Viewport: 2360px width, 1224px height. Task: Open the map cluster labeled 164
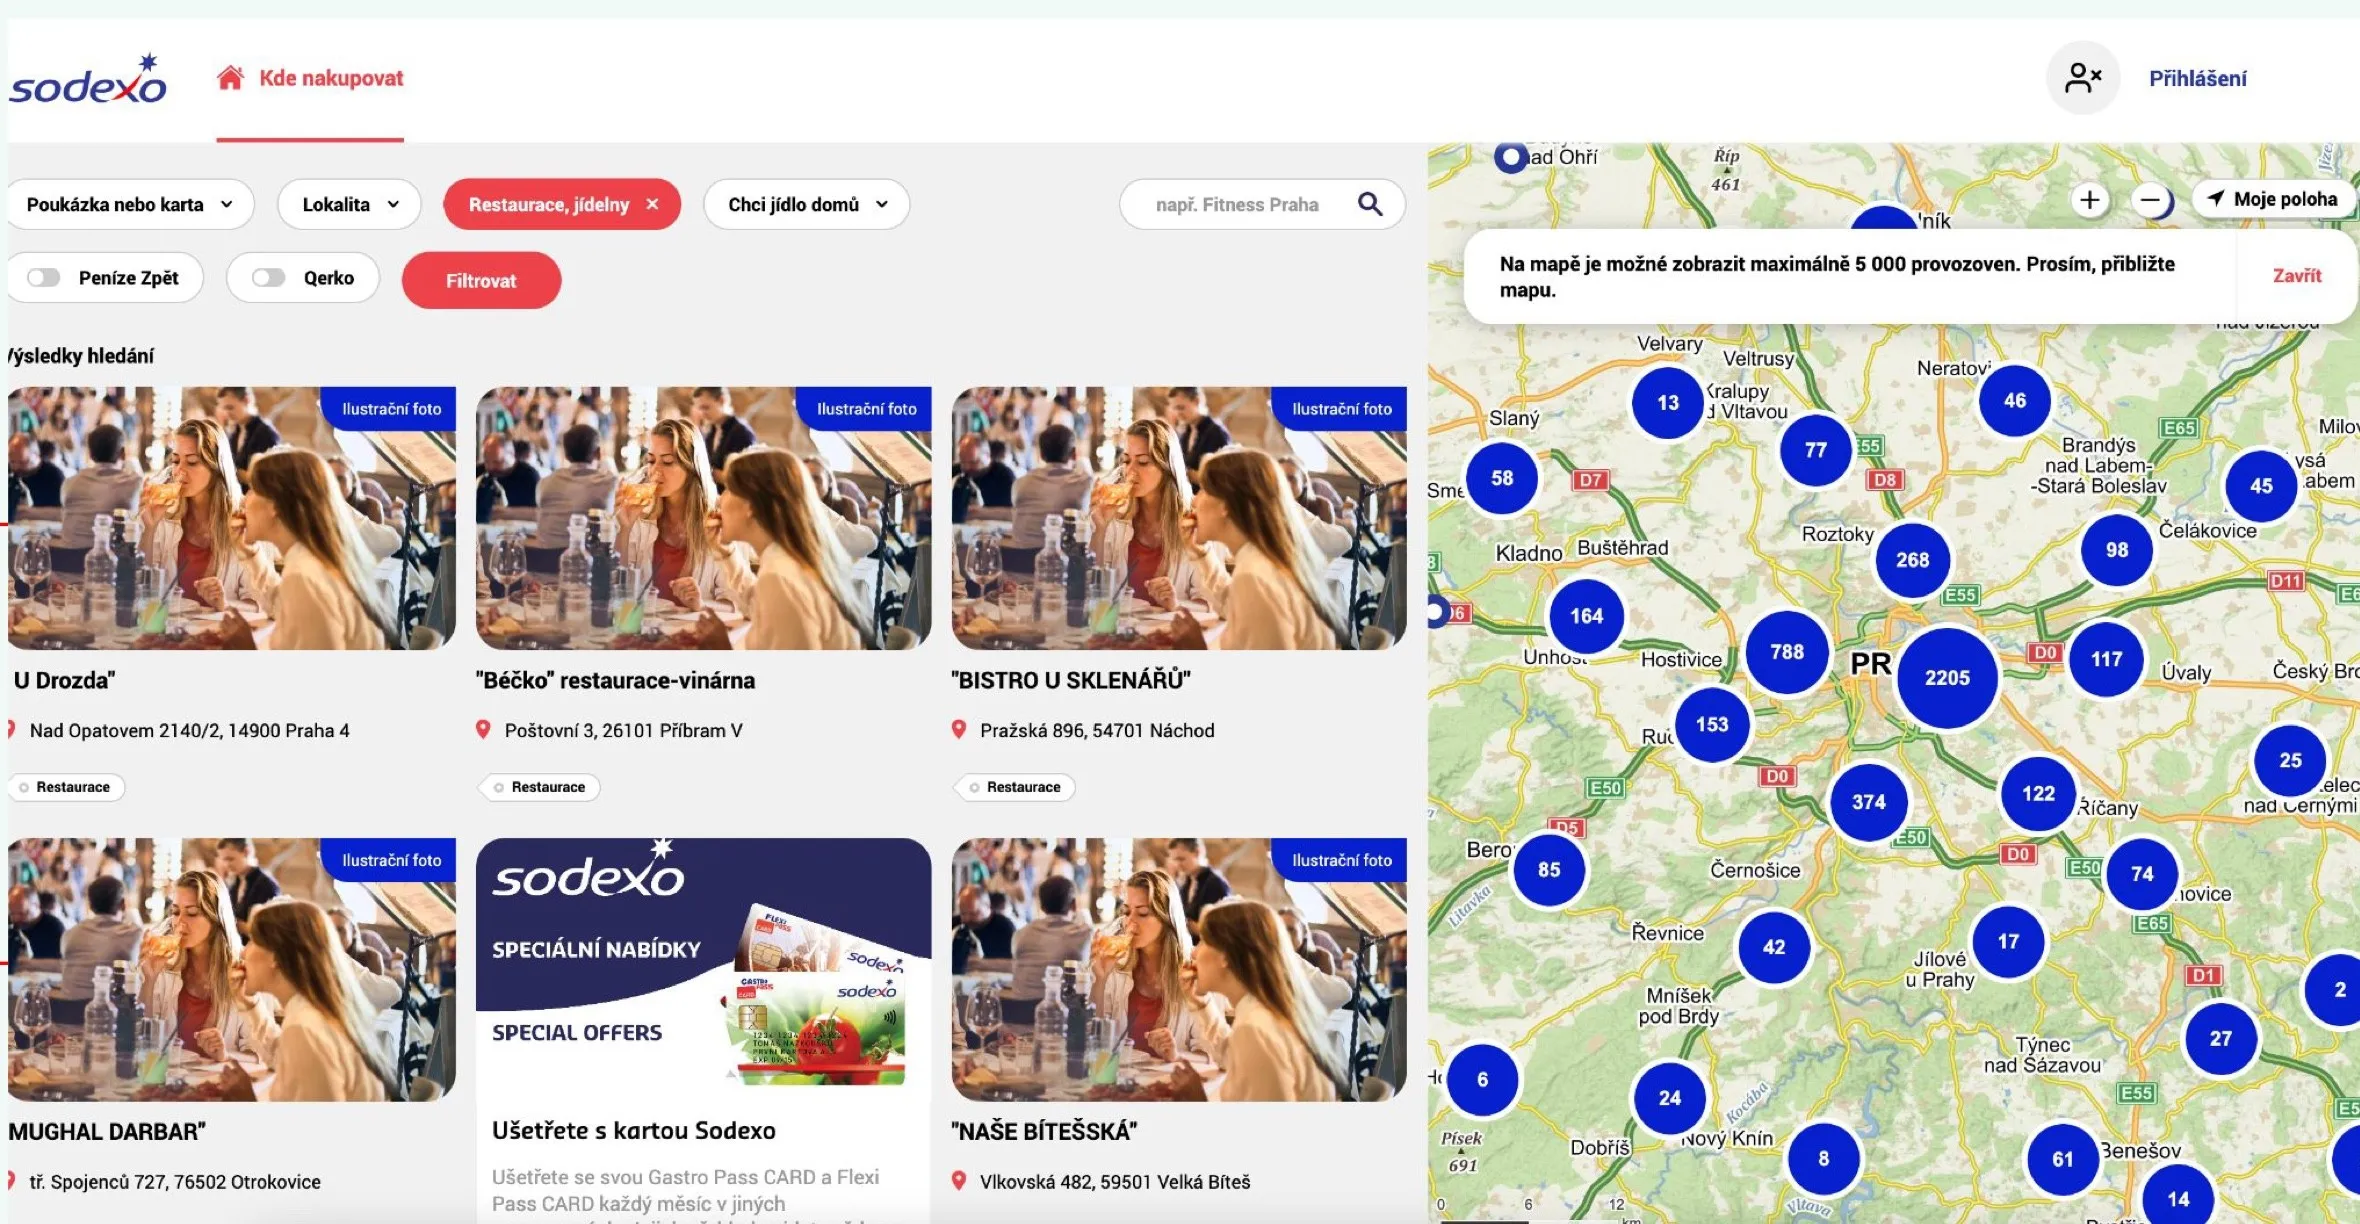click(1586, 616)
